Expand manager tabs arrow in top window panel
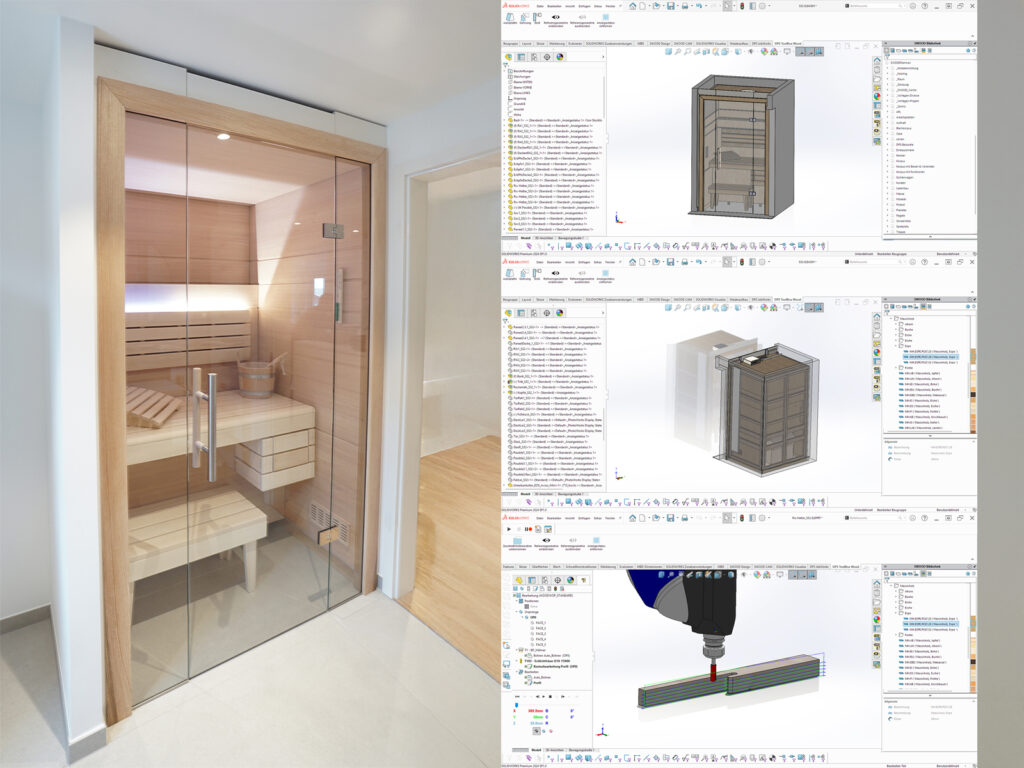 pyautogui.click(x=603, y=57)
